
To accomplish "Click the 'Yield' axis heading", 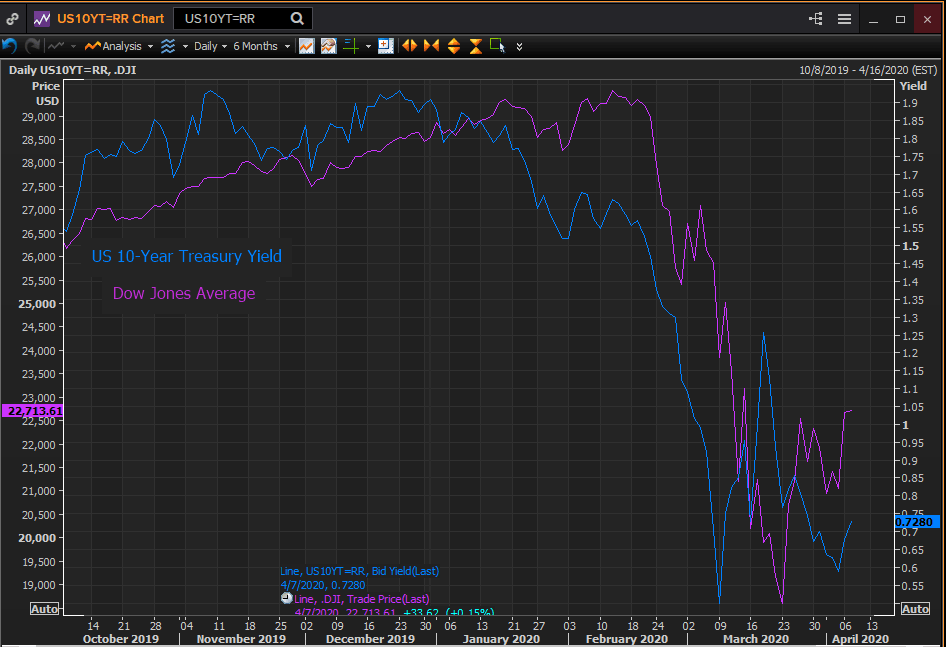I will pos(913,86).
